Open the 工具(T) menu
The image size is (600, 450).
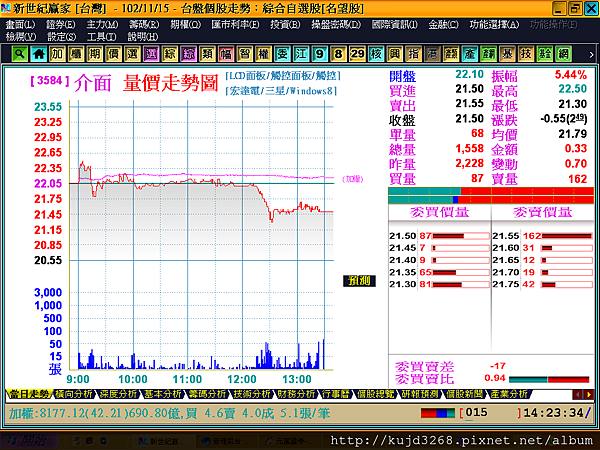(101, 37)
